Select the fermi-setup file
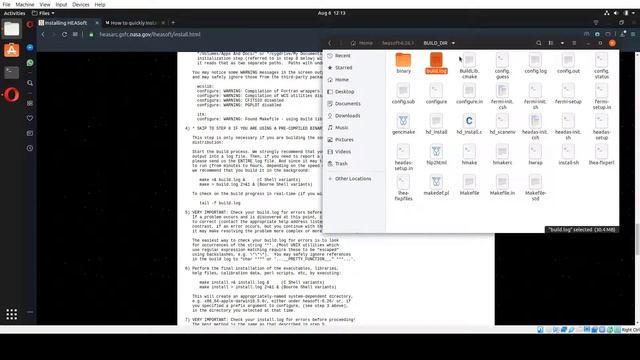Viewport: 640px width, 360px height. (568, 94)
